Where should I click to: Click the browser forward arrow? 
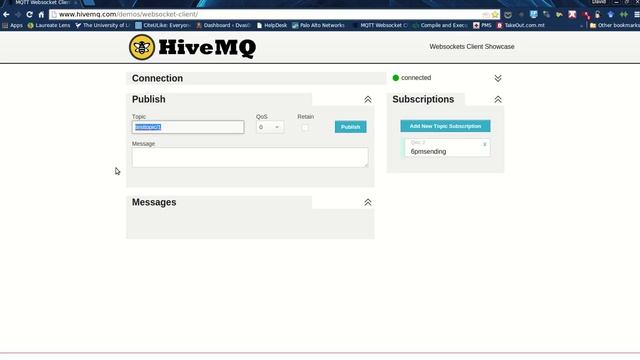[18, 14]
